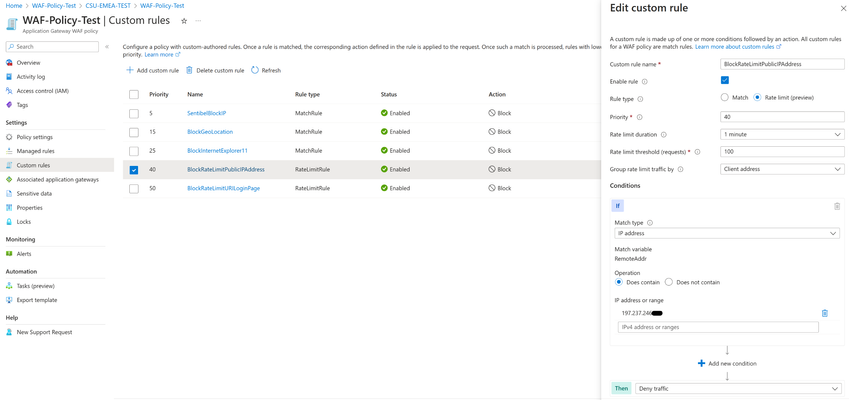Click the favorite star icon beside the title
Screen dimensions: 849x400
[x=184, y=21]
